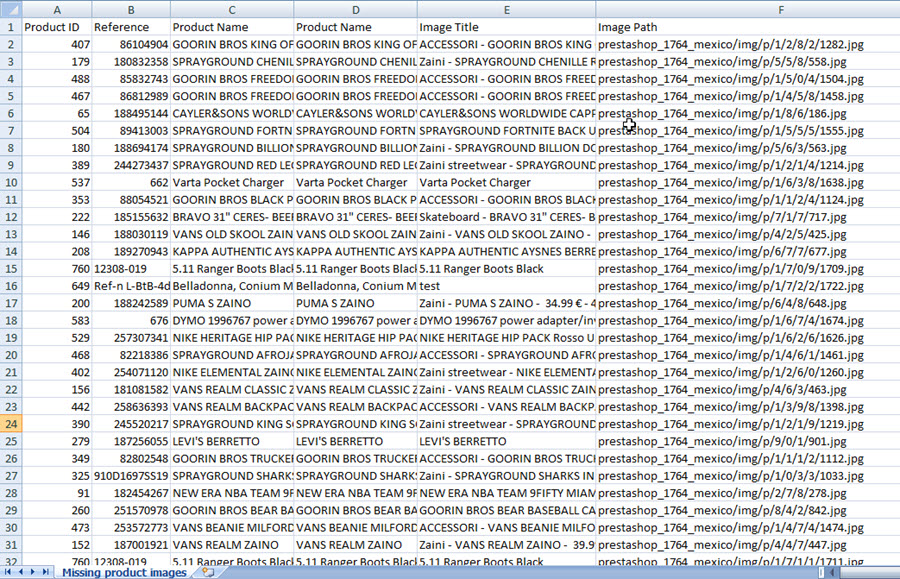This screenshot has height=579, width=900.
Task: Click ACCESSORI - VANS REALM BACKP cell
Action: (507, 407)
